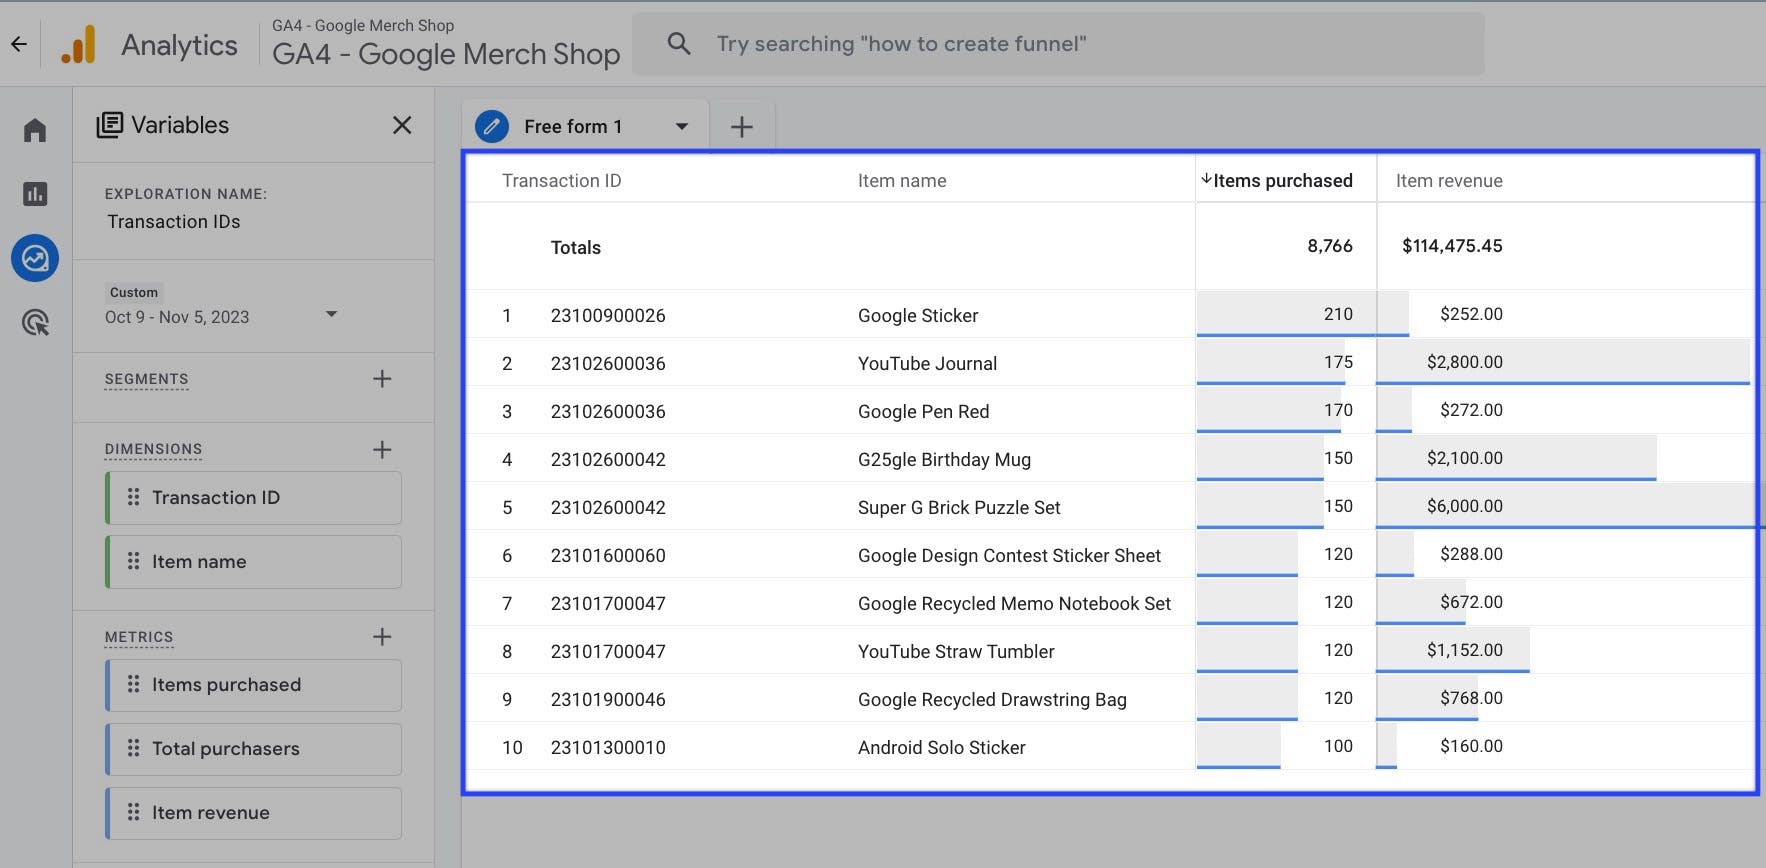Viewport: 1766px width, 868px height.
Task: Click the back arrow icon
Action: click(19, 44)
